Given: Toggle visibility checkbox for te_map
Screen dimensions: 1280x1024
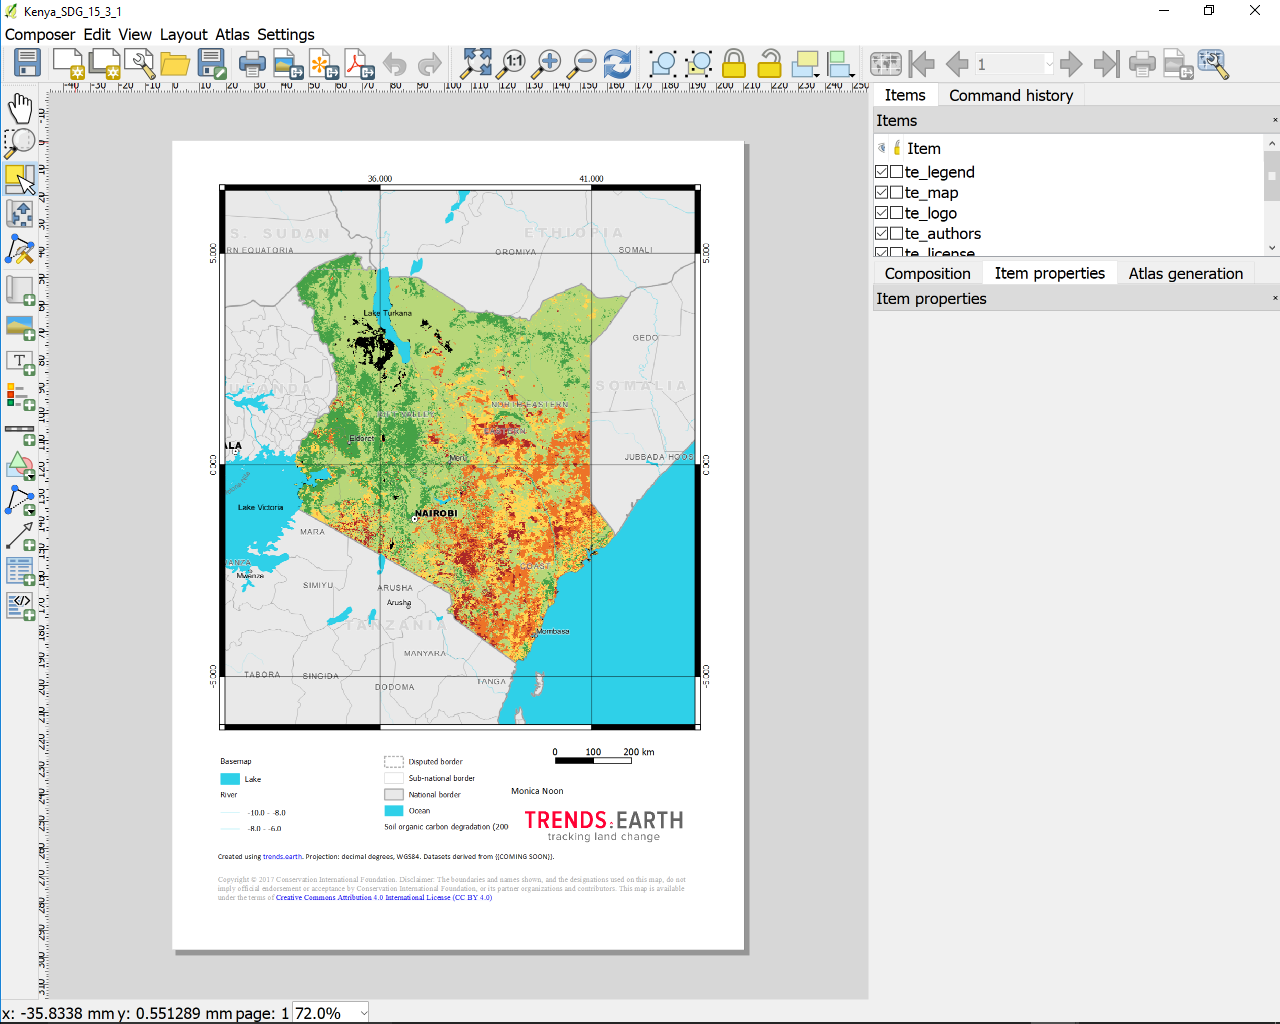Looking at the screenshot, I should click(x=882, y=192).
